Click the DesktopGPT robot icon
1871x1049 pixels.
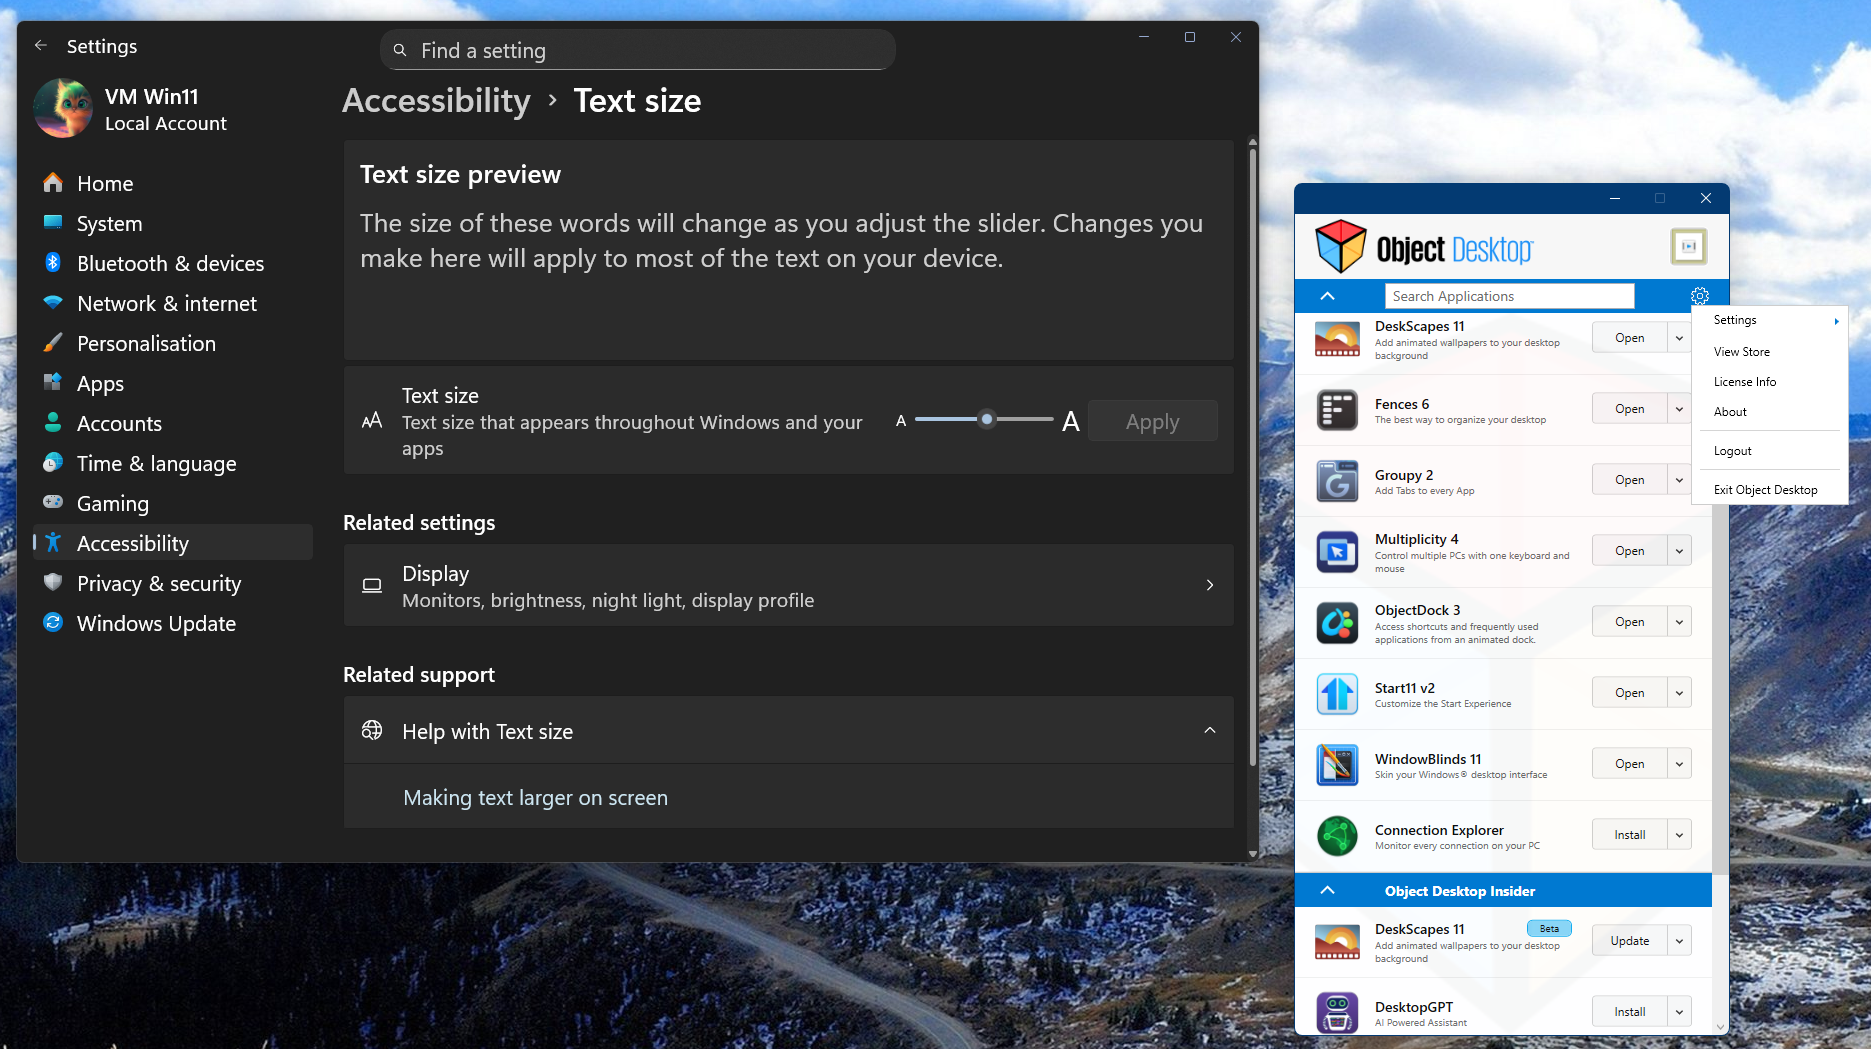click(1337, 1012)
